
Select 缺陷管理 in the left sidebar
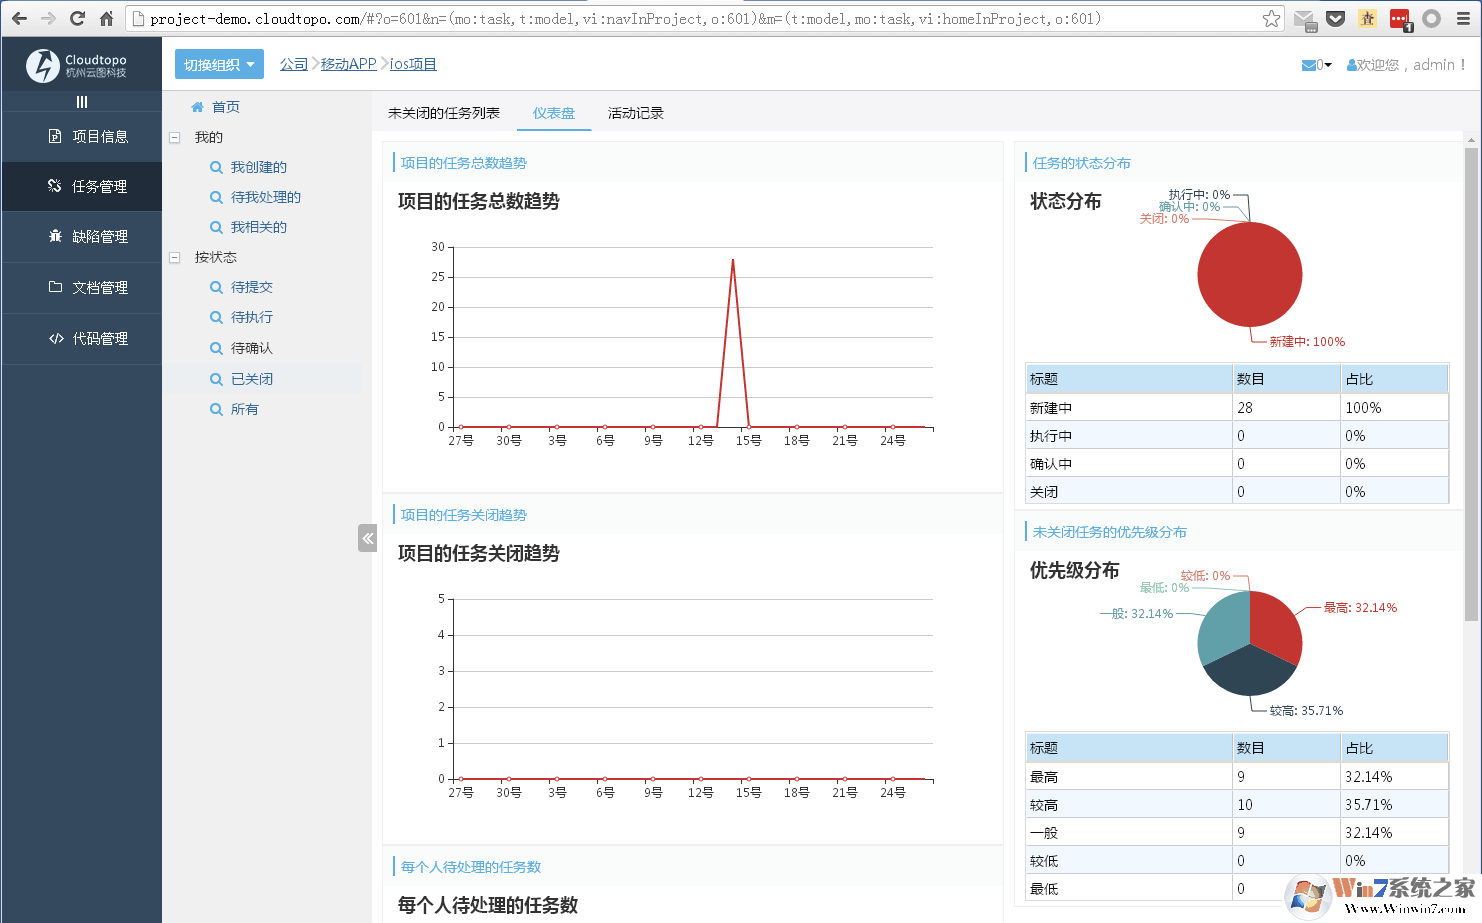tap(80, 237)
